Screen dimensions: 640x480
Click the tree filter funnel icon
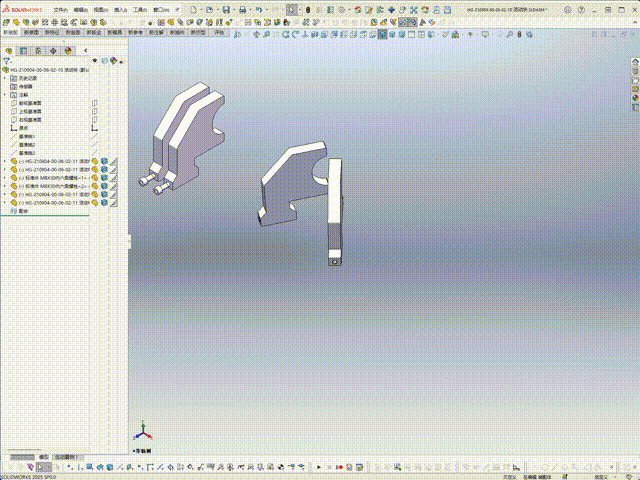click(x=6, y=60)
